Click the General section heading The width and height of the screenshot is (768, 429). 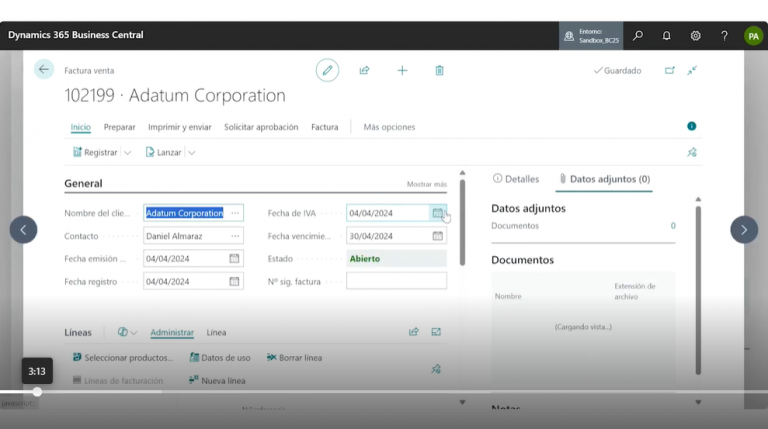[x=83, y=184]
